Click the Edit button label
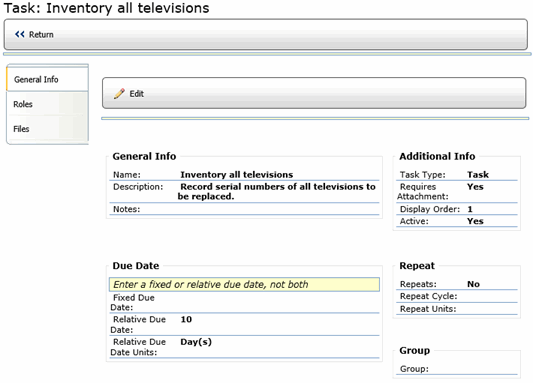533x383 pixels. 137,94
